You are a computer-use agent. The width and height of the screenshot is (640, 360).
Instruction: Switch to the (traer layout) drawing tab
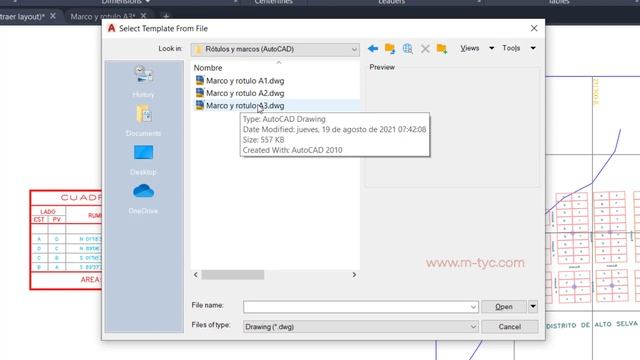(22, 17)
